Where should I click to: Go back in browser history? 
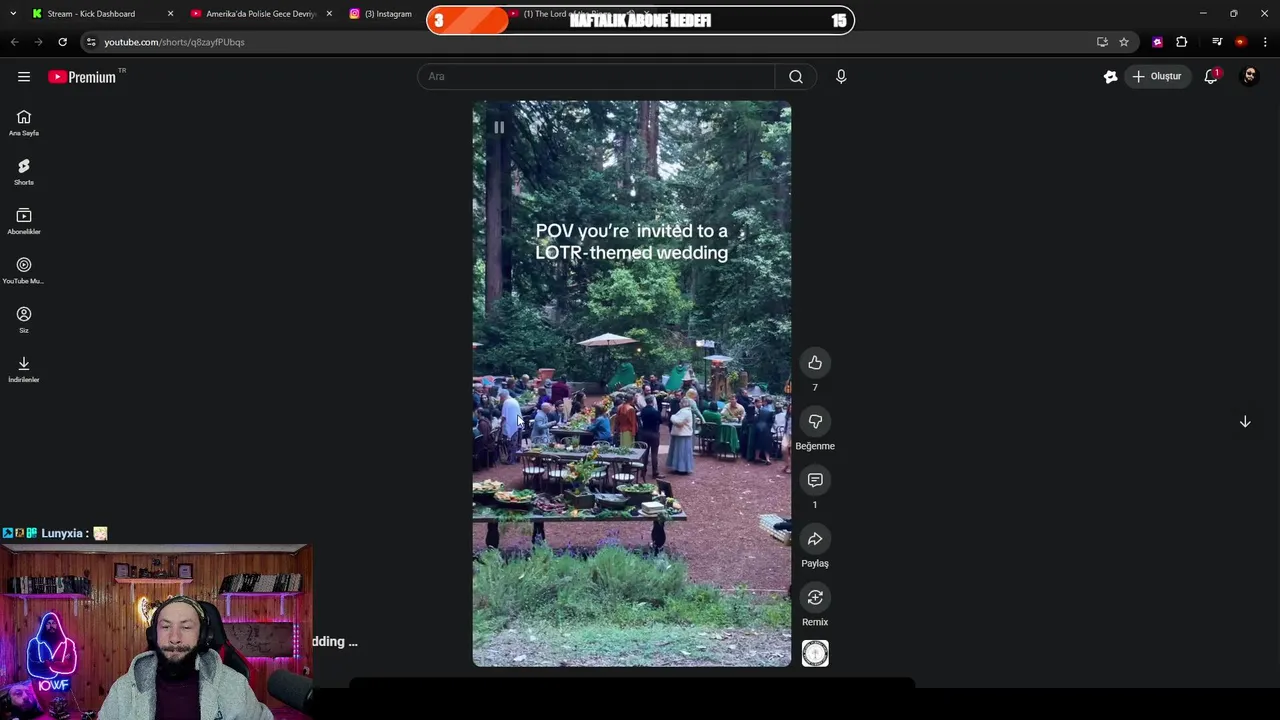pyautogui.click(x=14, y=42)
